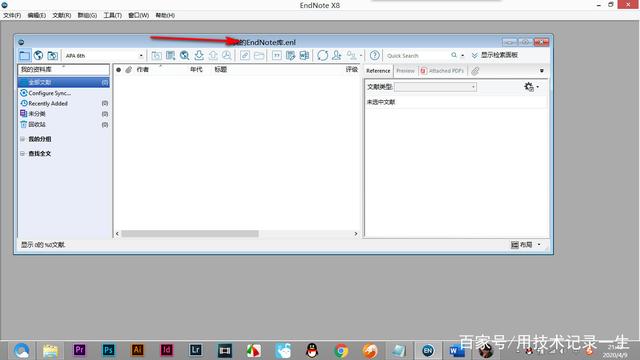Click into the Quick Search field
Viewport: 640px width, 360px height.
pos(417,56)
